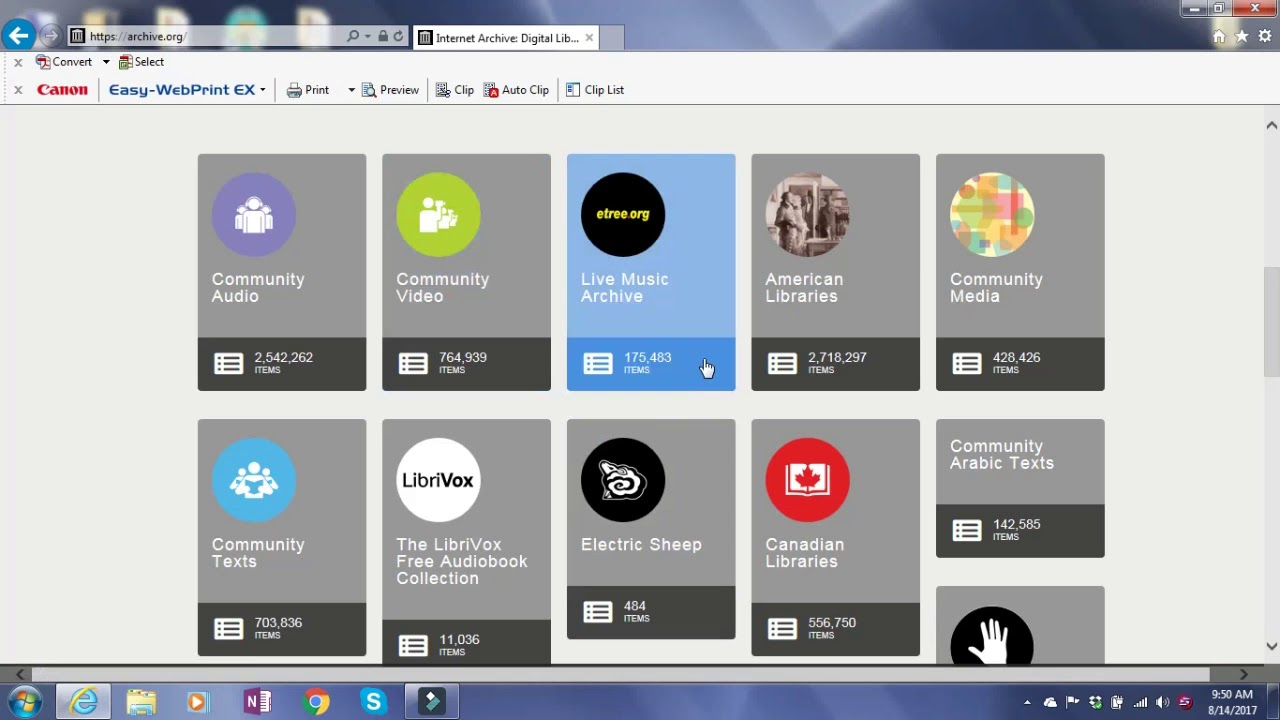Click the 2,542,262 items count
Screen dimensions: 1280x720
tap(283, 357)
